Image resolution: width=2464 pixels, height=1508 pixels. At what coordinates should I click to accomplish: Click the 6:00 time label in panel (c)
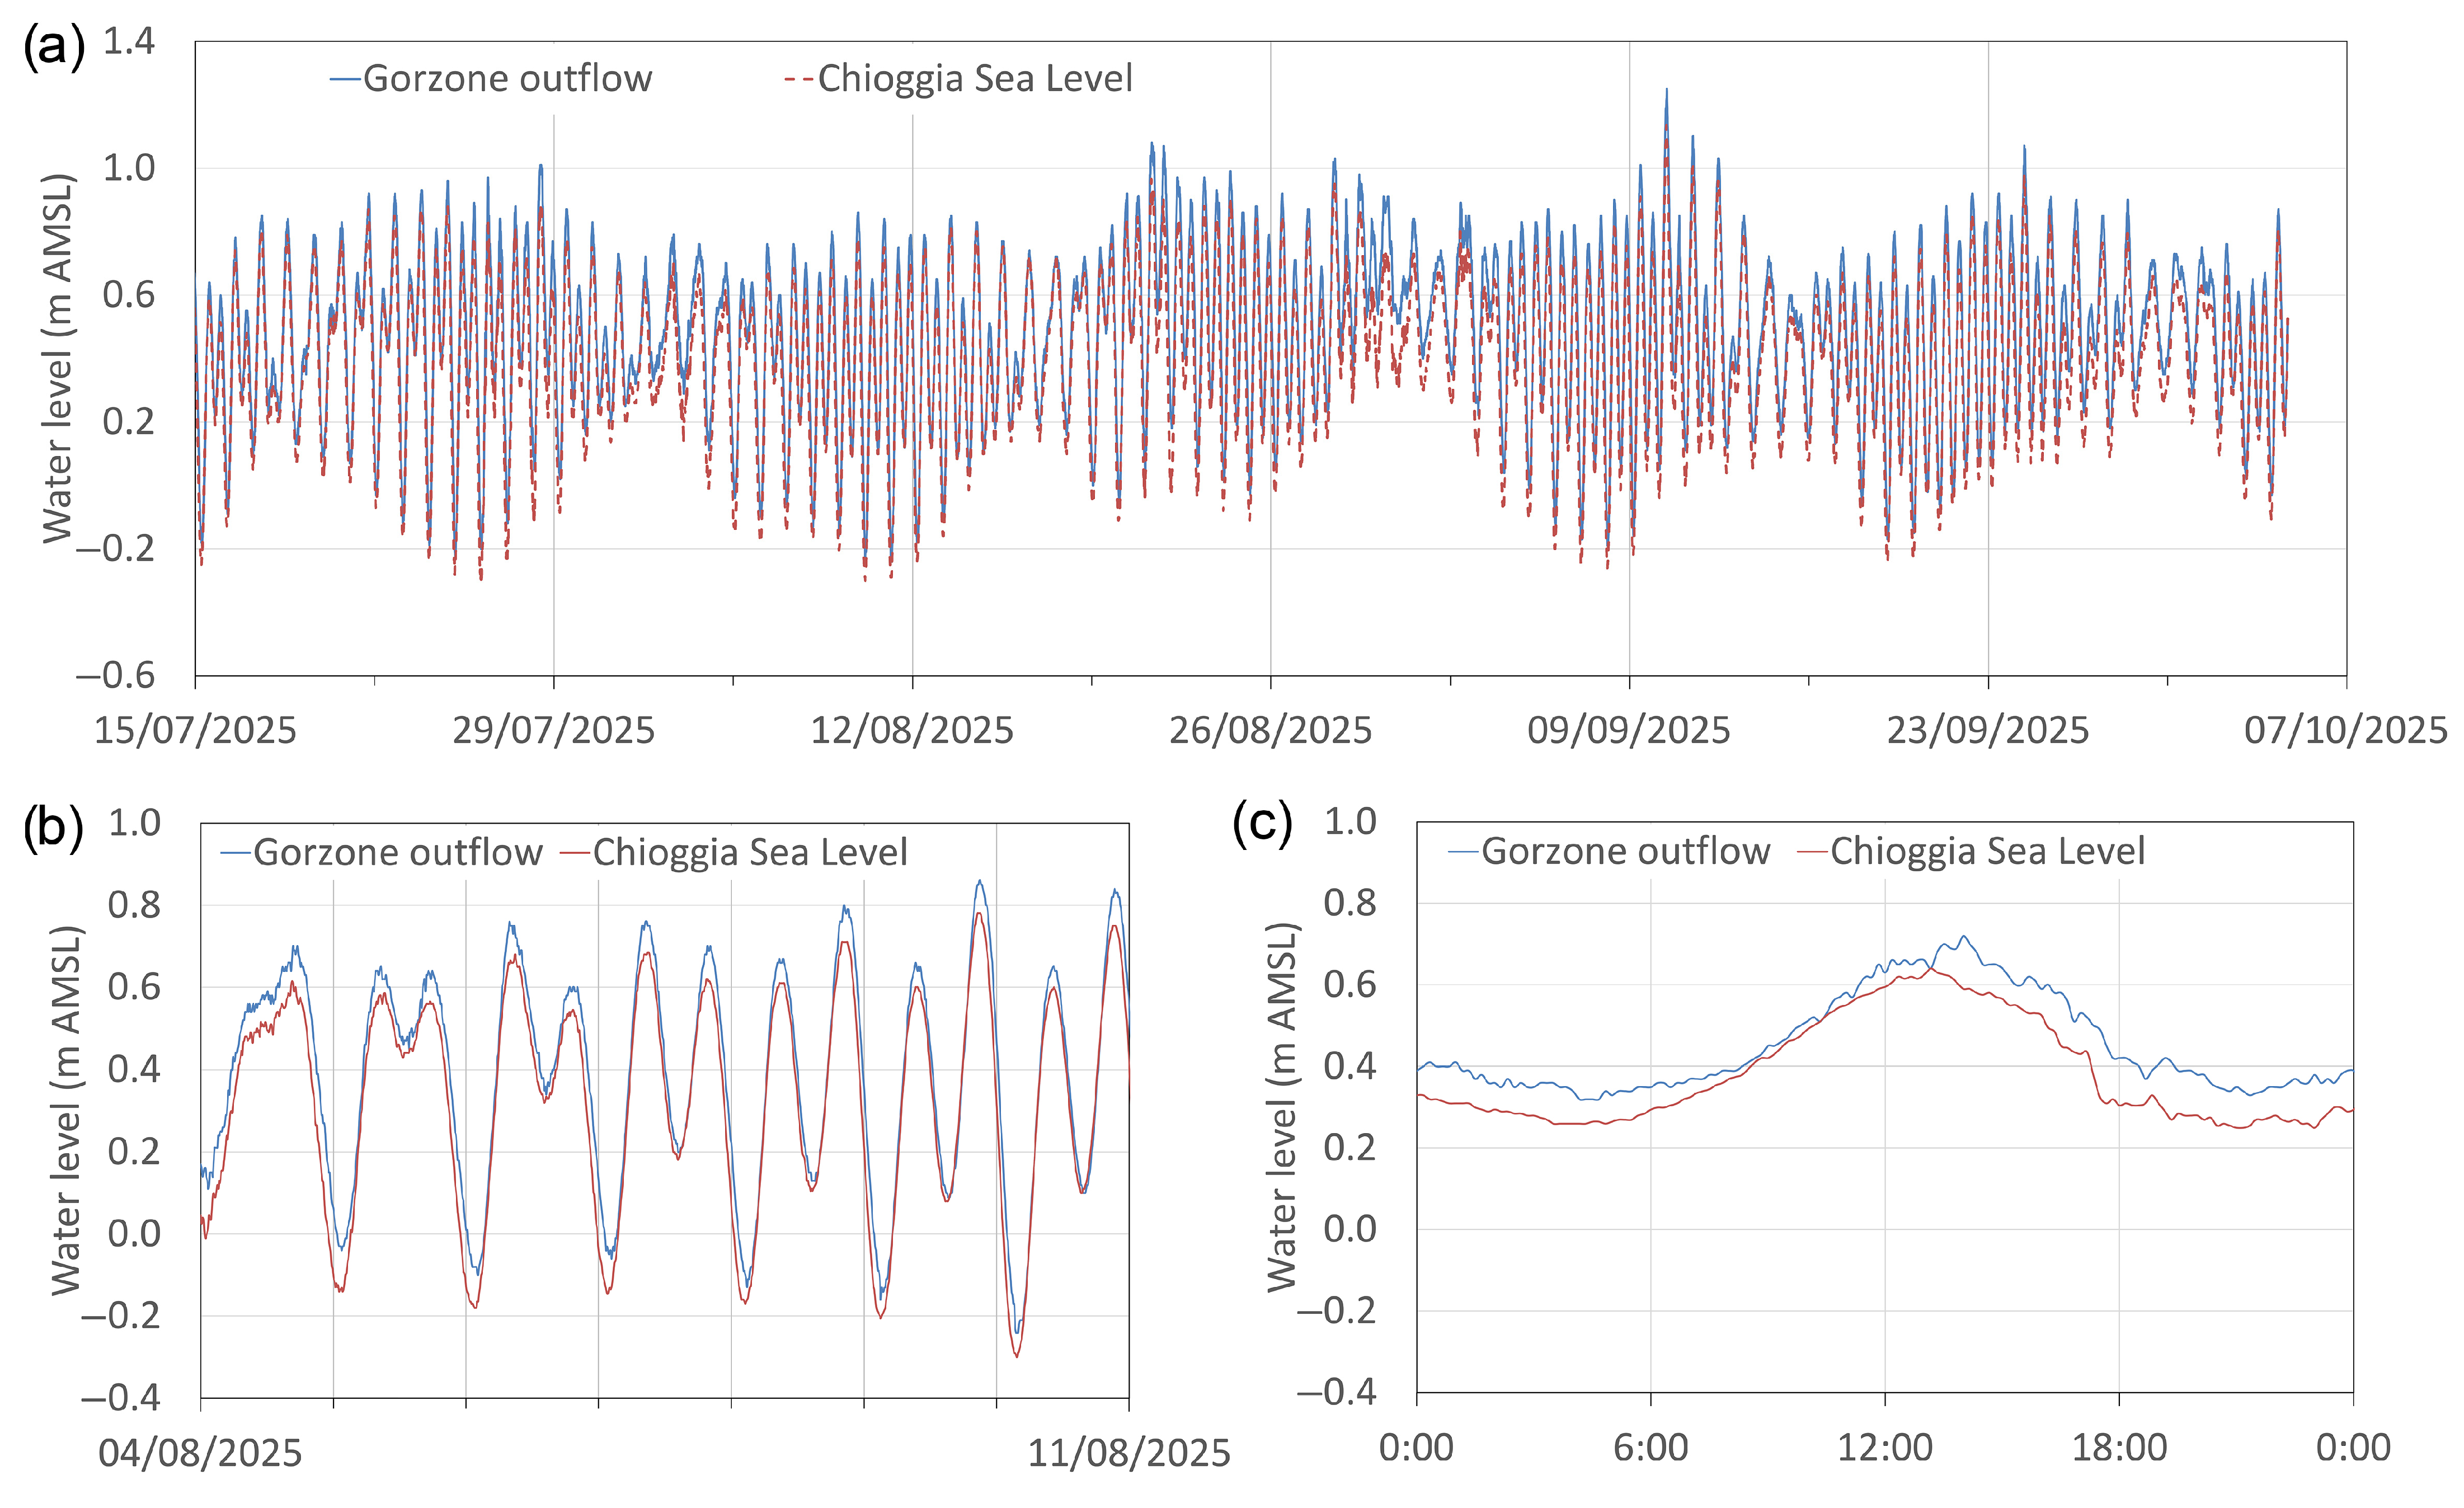pyautogui.click(x=1650, y=1447)
